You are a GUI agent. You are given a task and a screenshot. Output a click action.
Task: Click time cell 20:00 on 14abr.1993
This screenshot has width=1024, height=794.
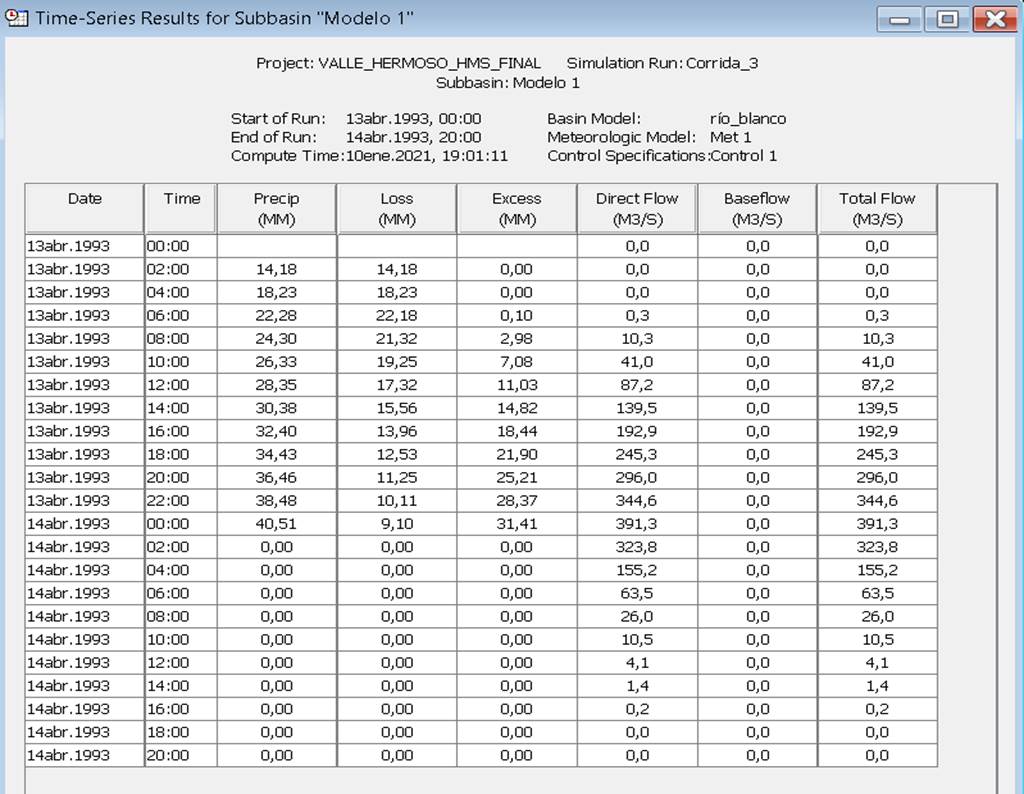(181, 755)
